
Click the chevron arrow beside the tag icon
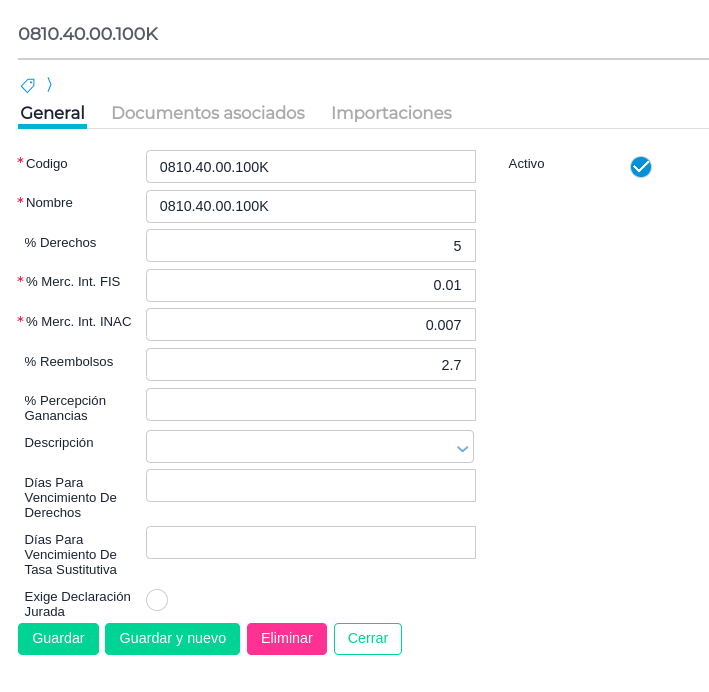point(49,85)
